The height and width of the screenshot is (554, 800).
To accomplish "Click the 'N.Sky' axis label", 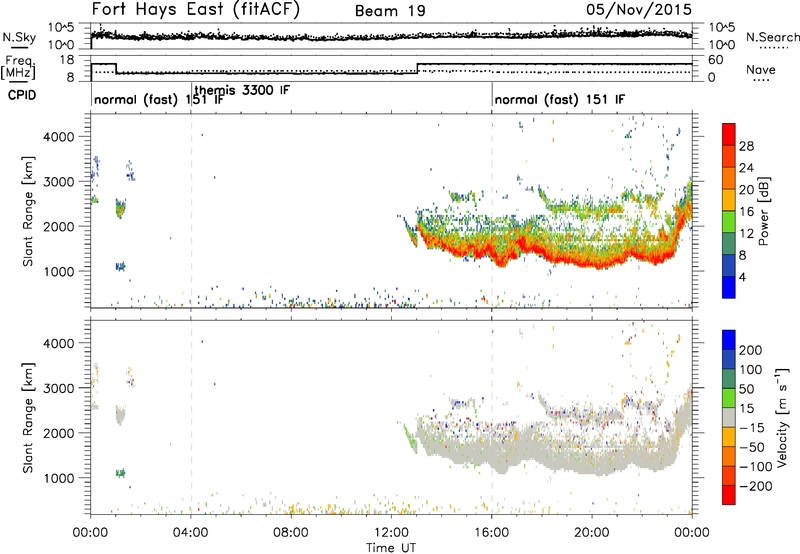I will point(19,37).
